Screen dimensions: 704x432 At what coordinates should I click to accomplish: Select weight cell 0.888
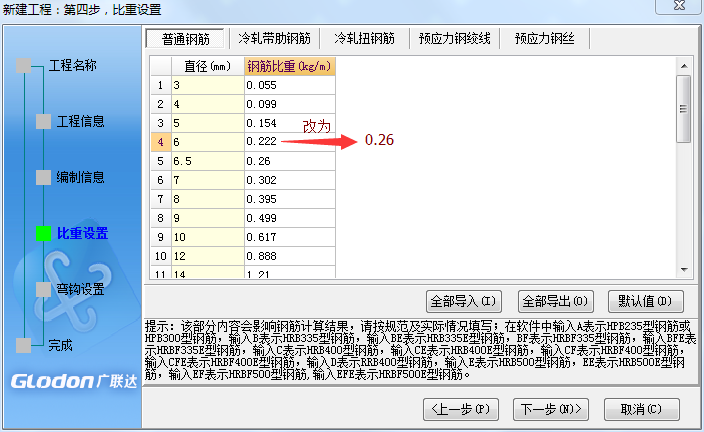tap(290, 256)
